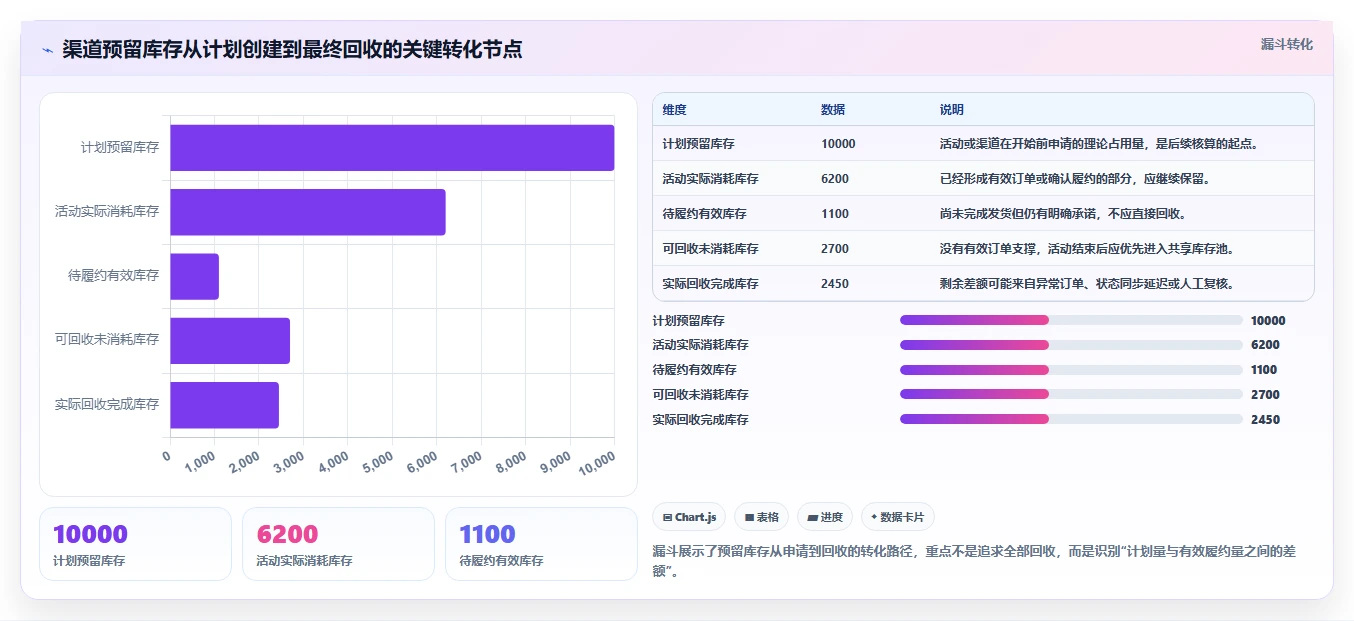Click the x-axis tick 1,000

coord(200,462)
